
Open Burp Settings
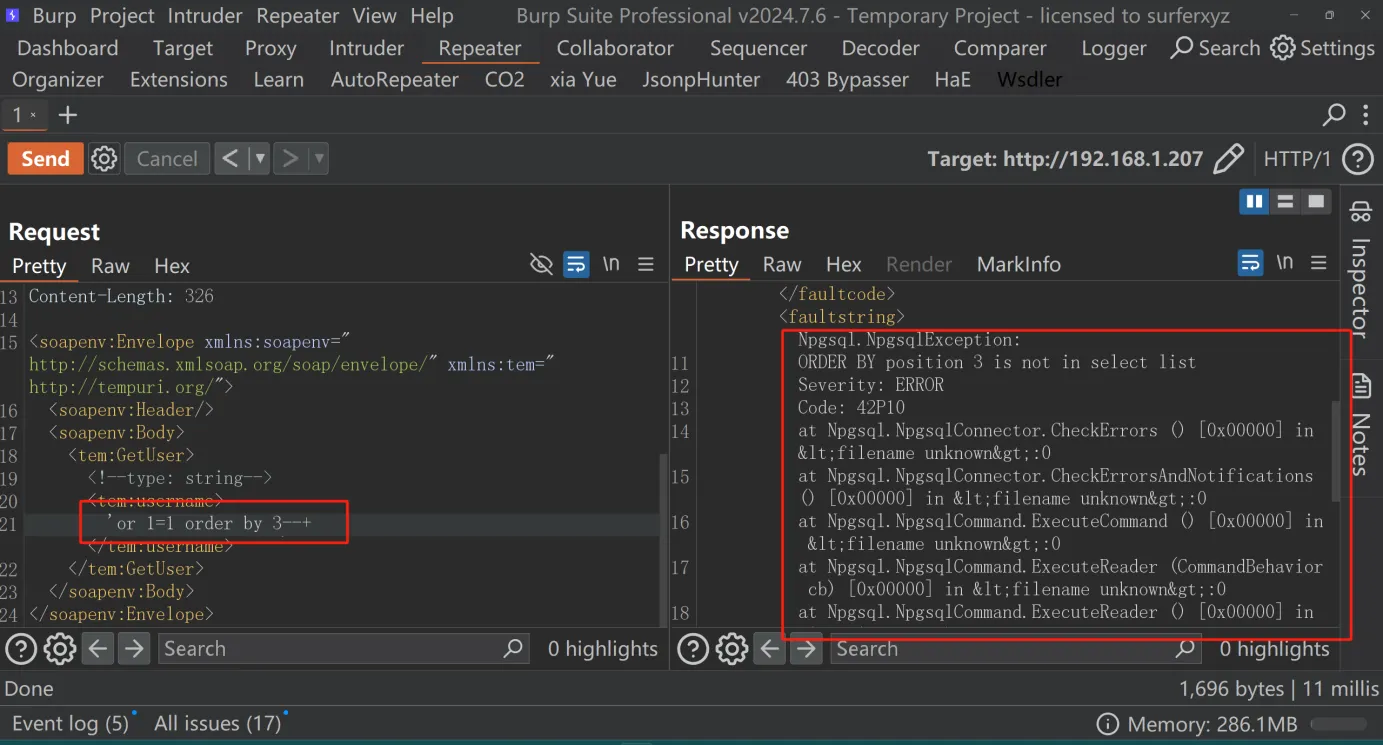click(x=1322, y=48)
